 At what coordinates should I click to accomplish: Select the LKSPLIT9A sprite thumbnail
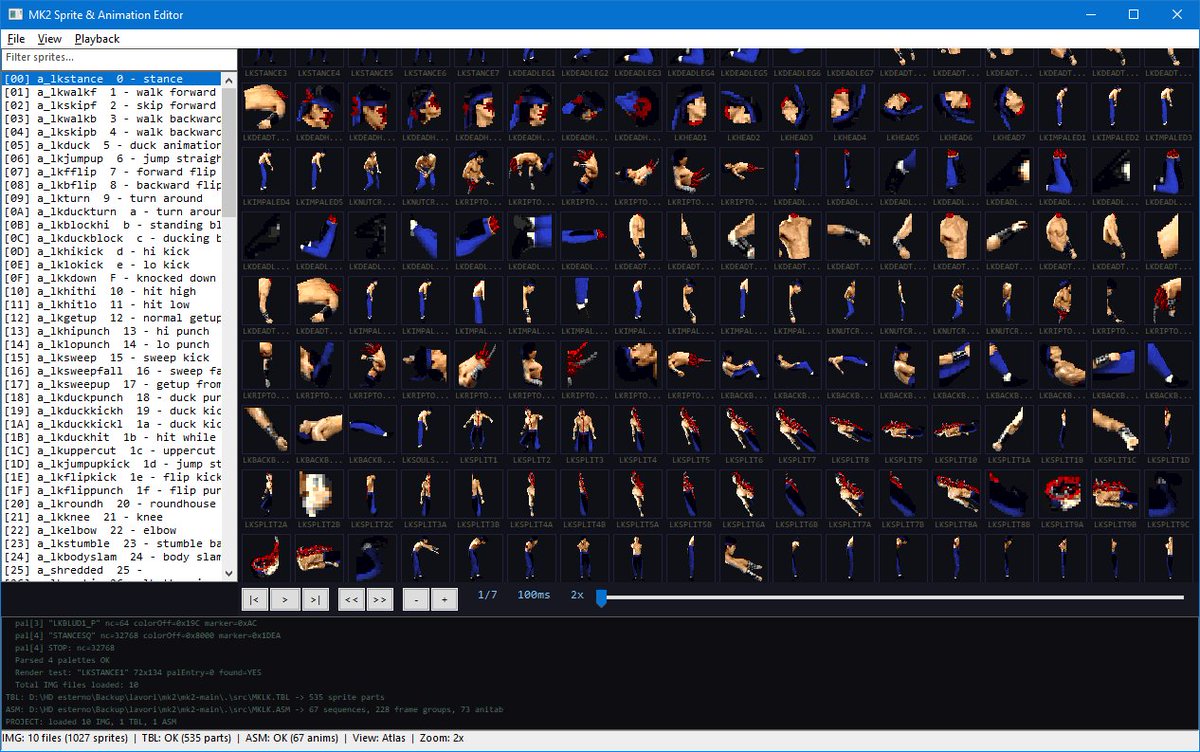coord(1062,496)
